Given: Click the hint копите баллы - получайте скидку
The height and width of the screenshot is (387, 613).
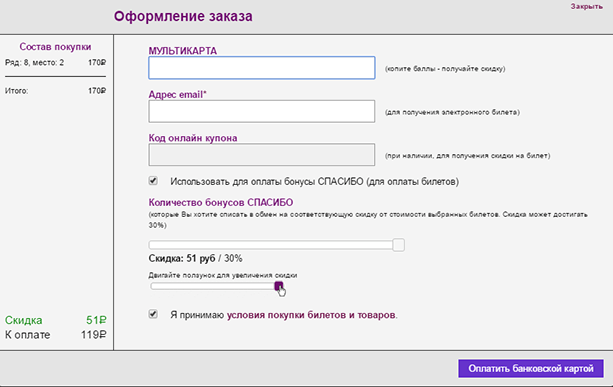Looking at the screenshot, I should coord(445,69).
